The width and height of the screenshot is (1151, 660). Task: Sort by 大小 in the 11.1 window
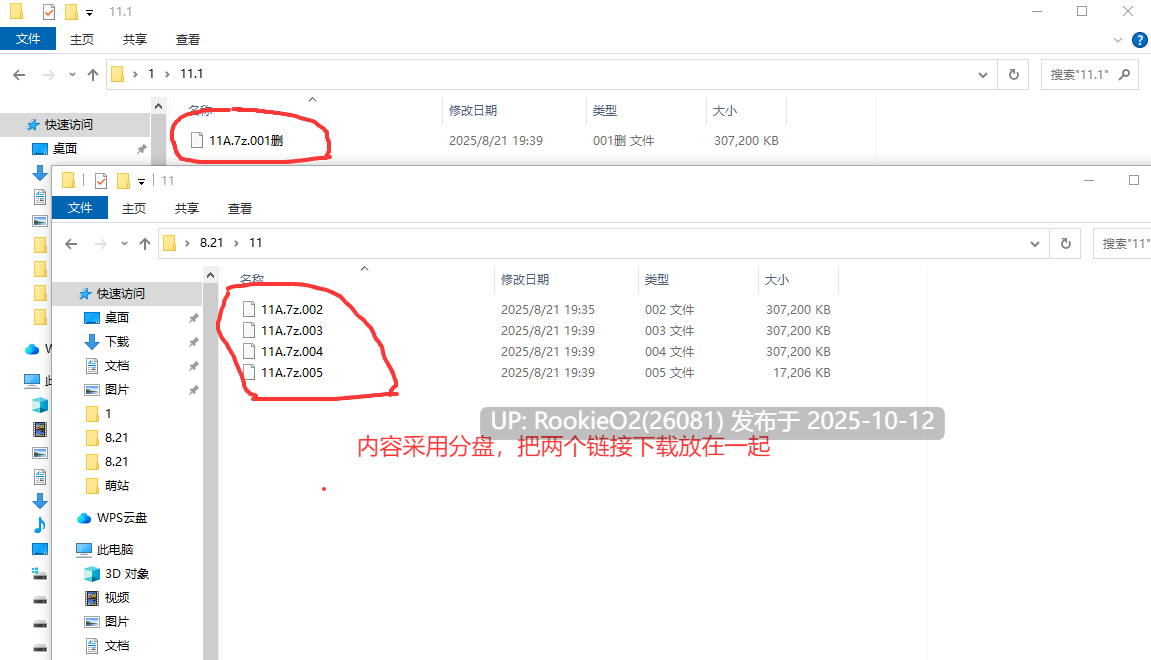pos(725,110)
